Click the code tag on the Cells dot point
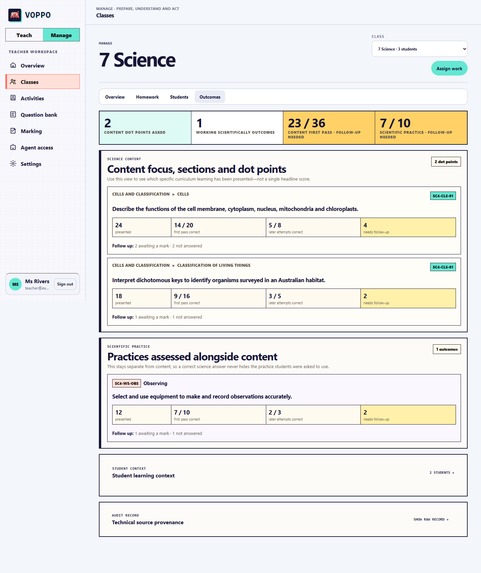The width and height of the screenshot is (481, 573). 443,196
